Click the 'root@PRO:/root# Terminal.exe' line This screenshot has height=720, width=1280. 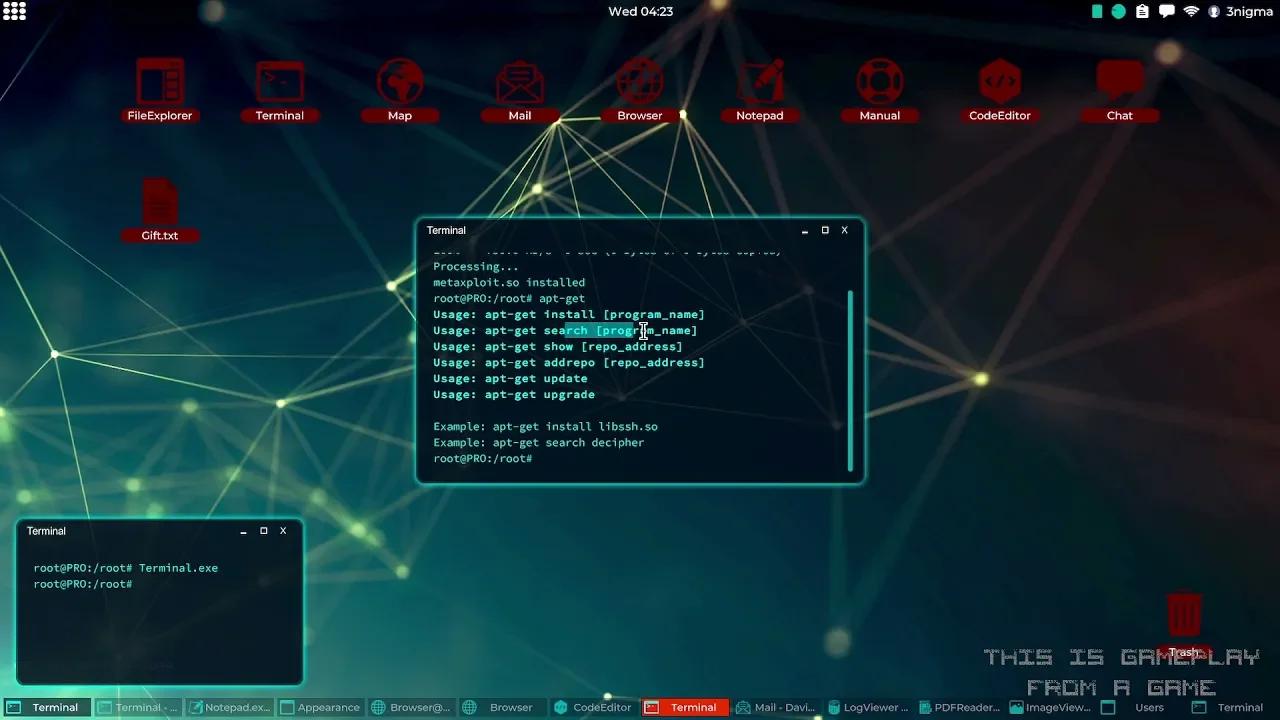click(126, 568)
